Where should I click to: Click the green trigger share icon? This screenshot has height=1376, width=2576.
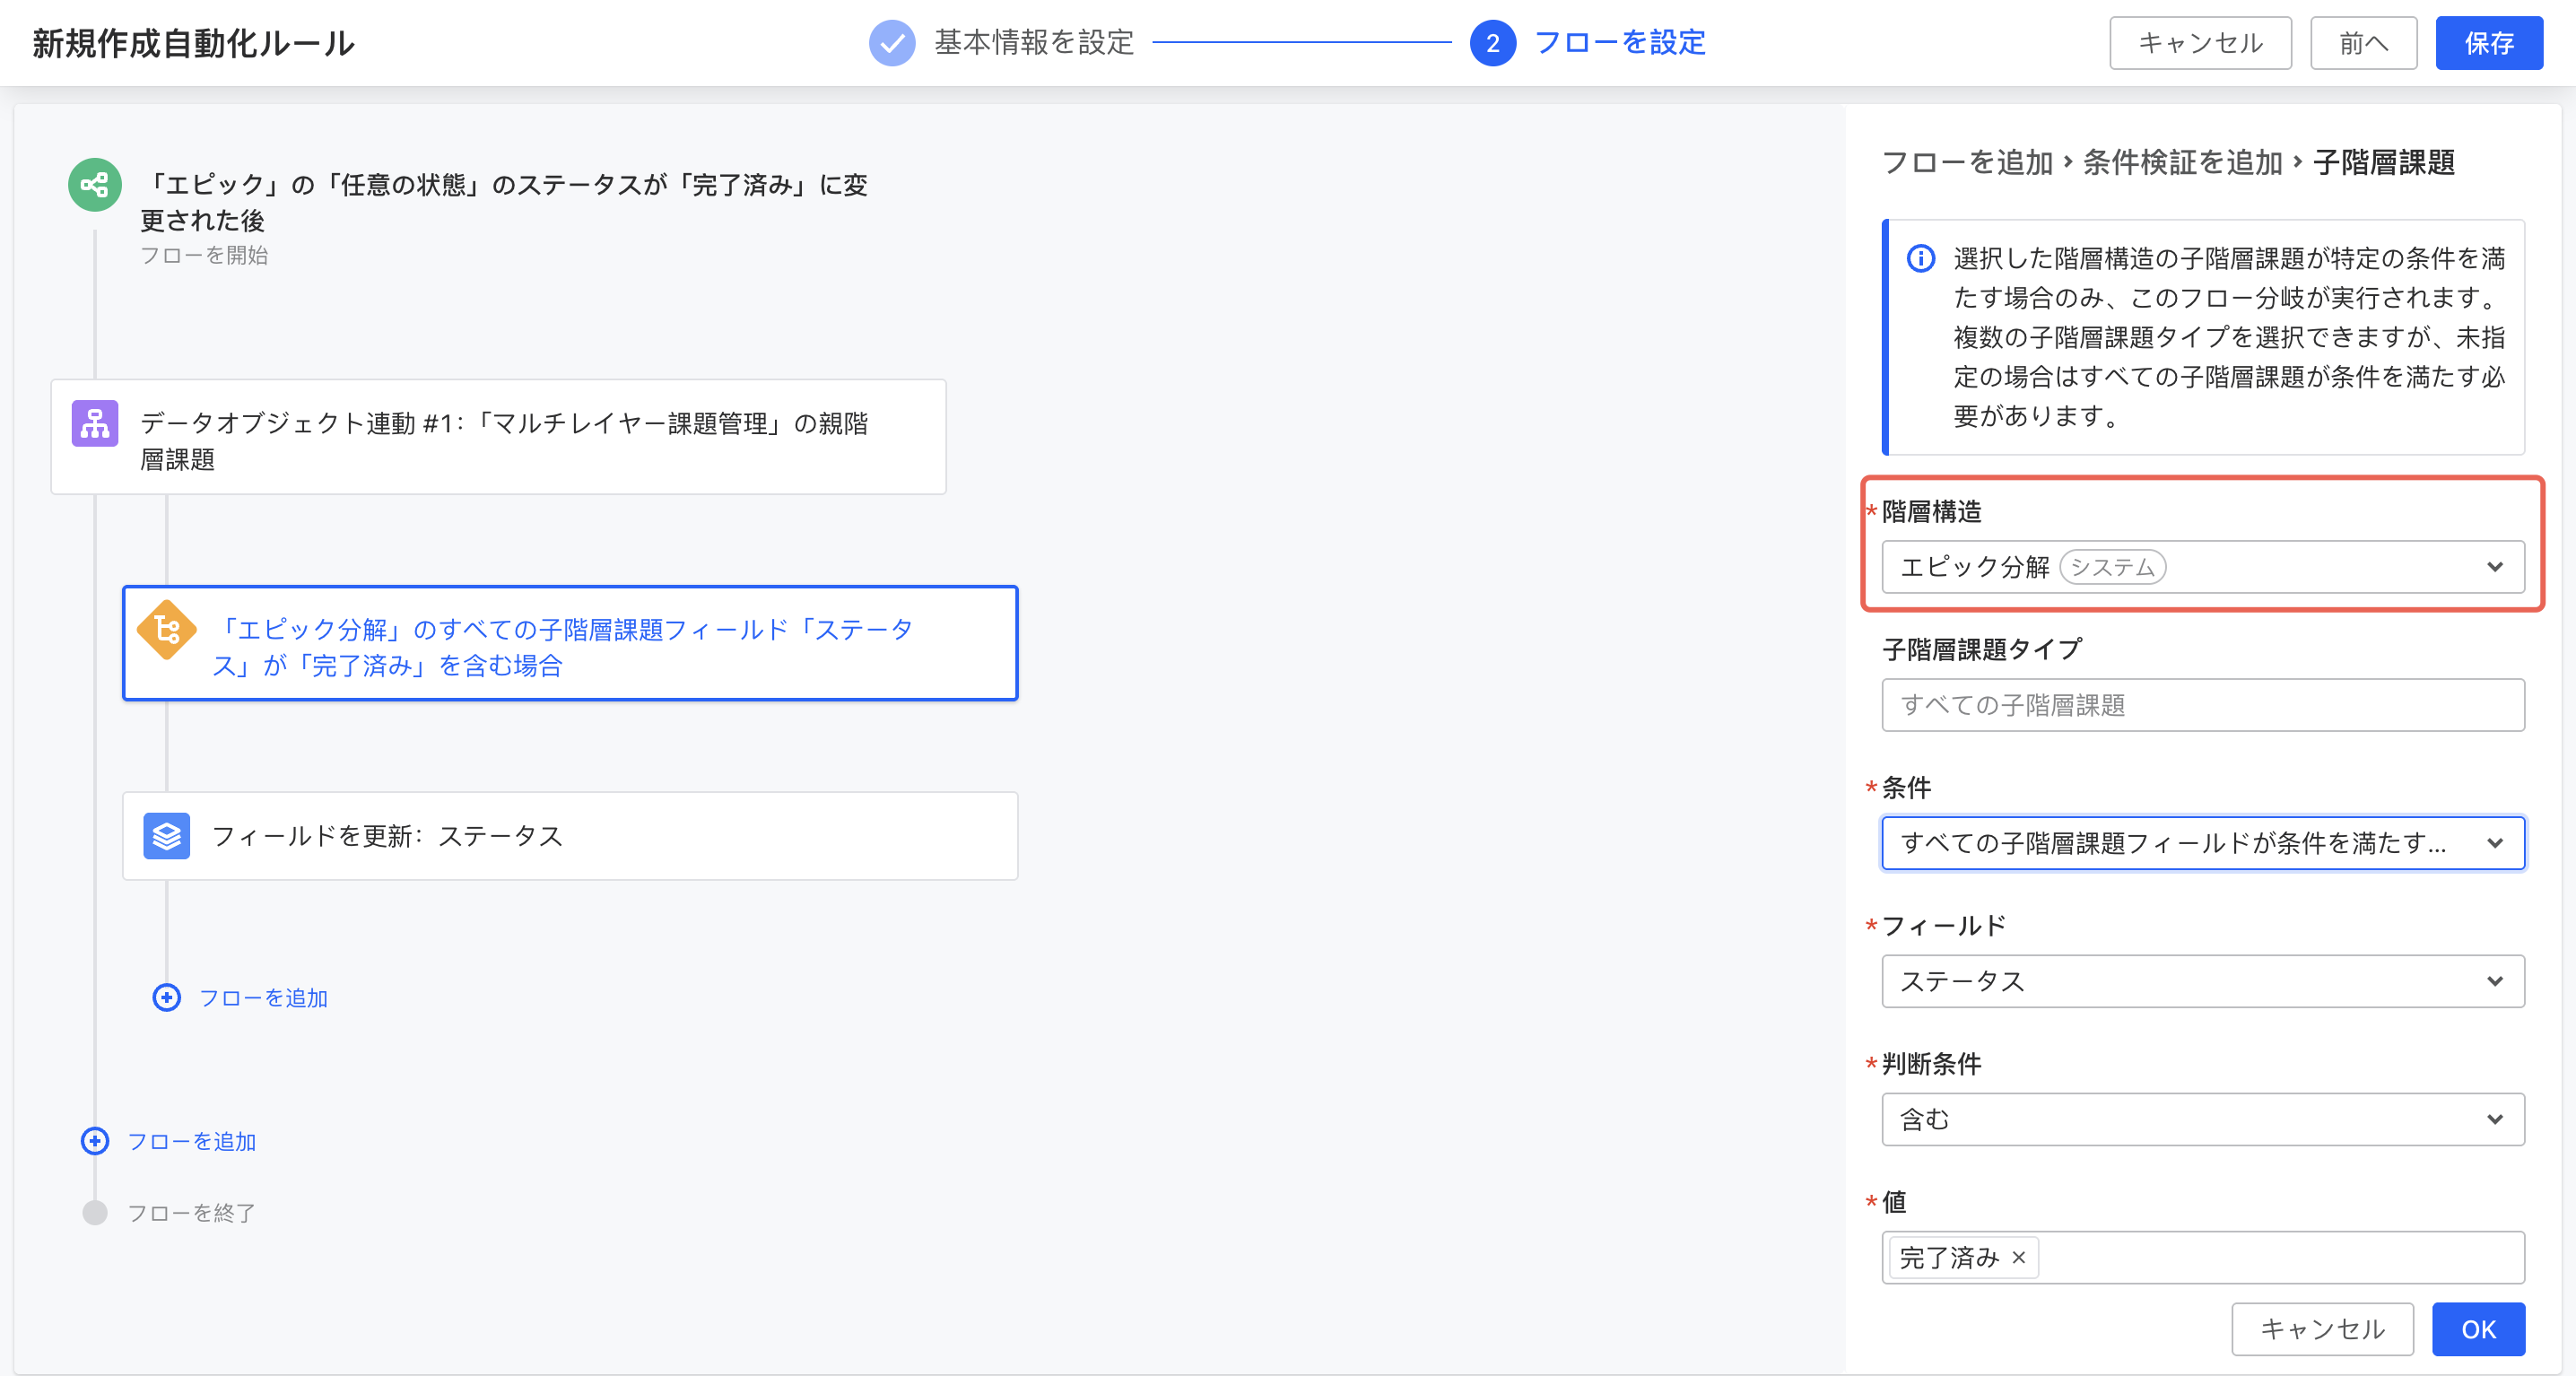(x=95, y=185)
